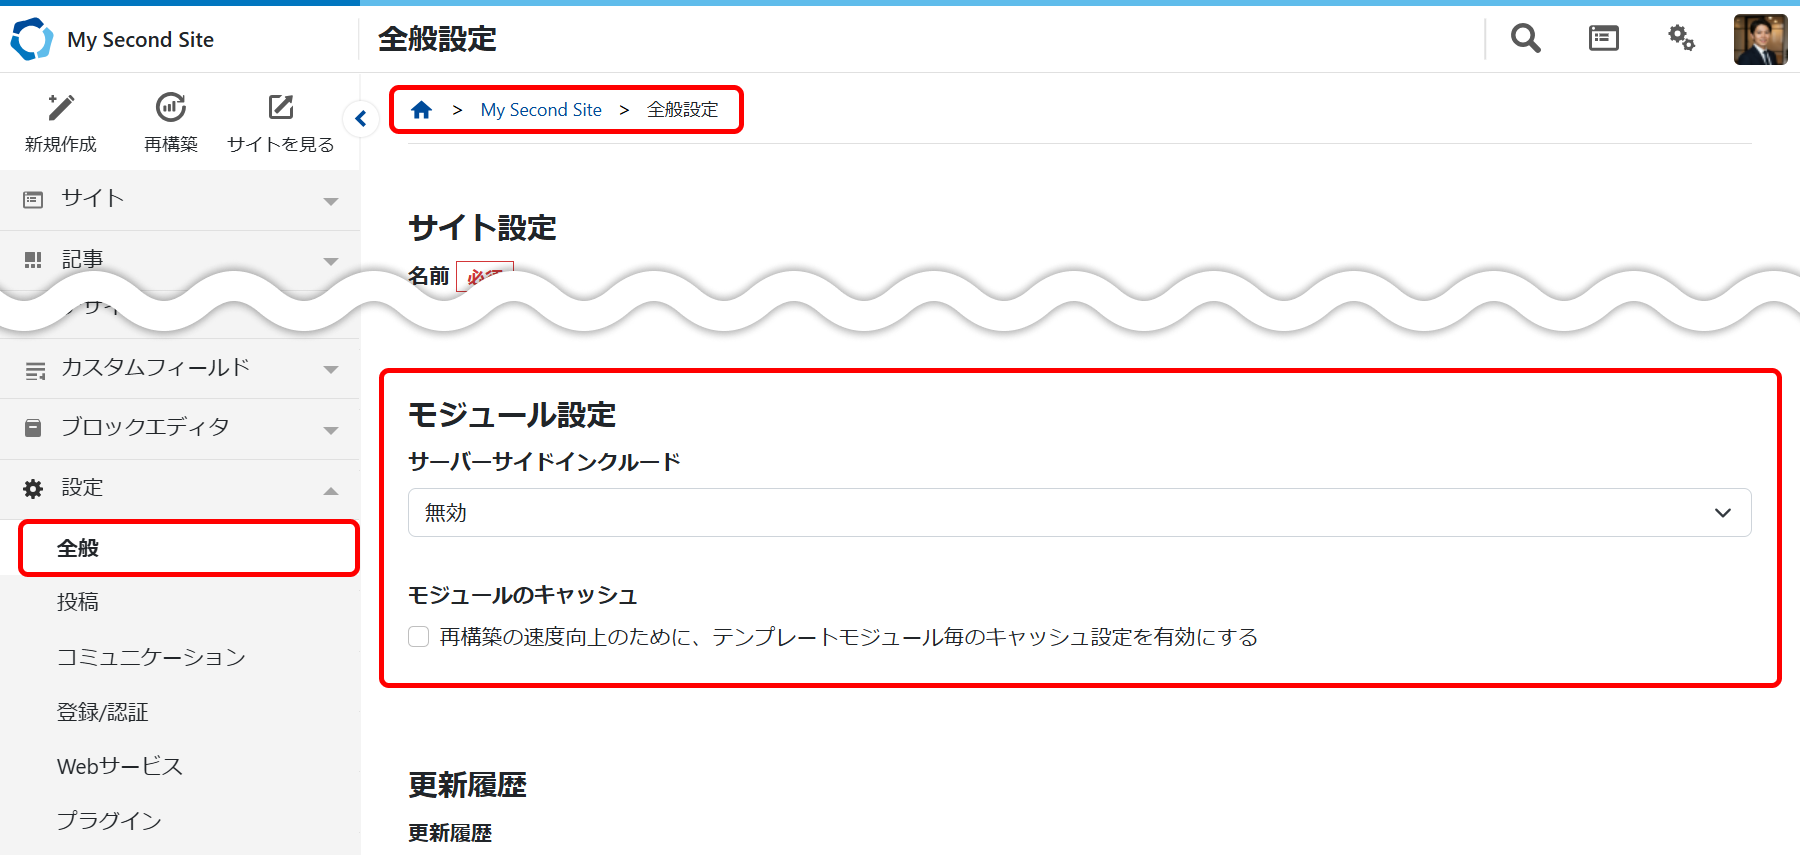The image size is (1800, 855).
Task: Collapse sidebar with left chevron button
Action: 361,119
